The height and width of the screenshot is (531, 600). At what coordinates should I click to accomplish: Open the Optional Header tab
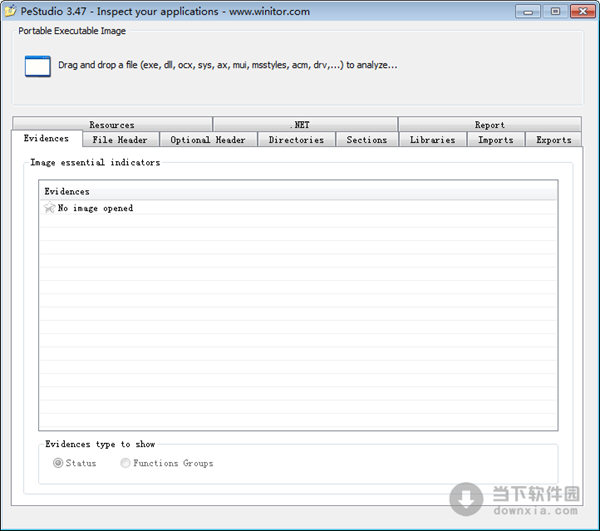(x=208, y=140)
